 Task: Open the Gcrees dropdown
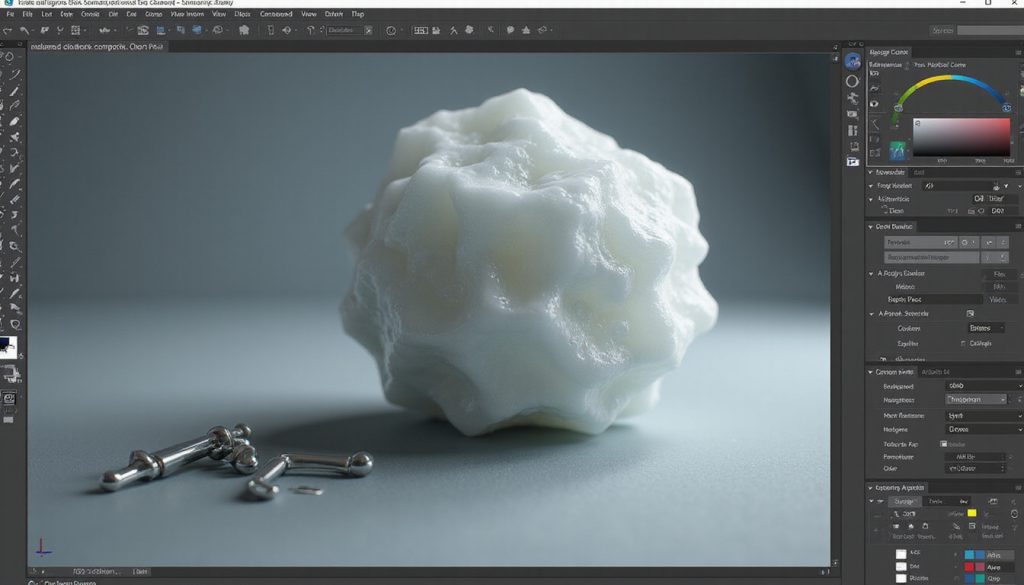point(984,430)
